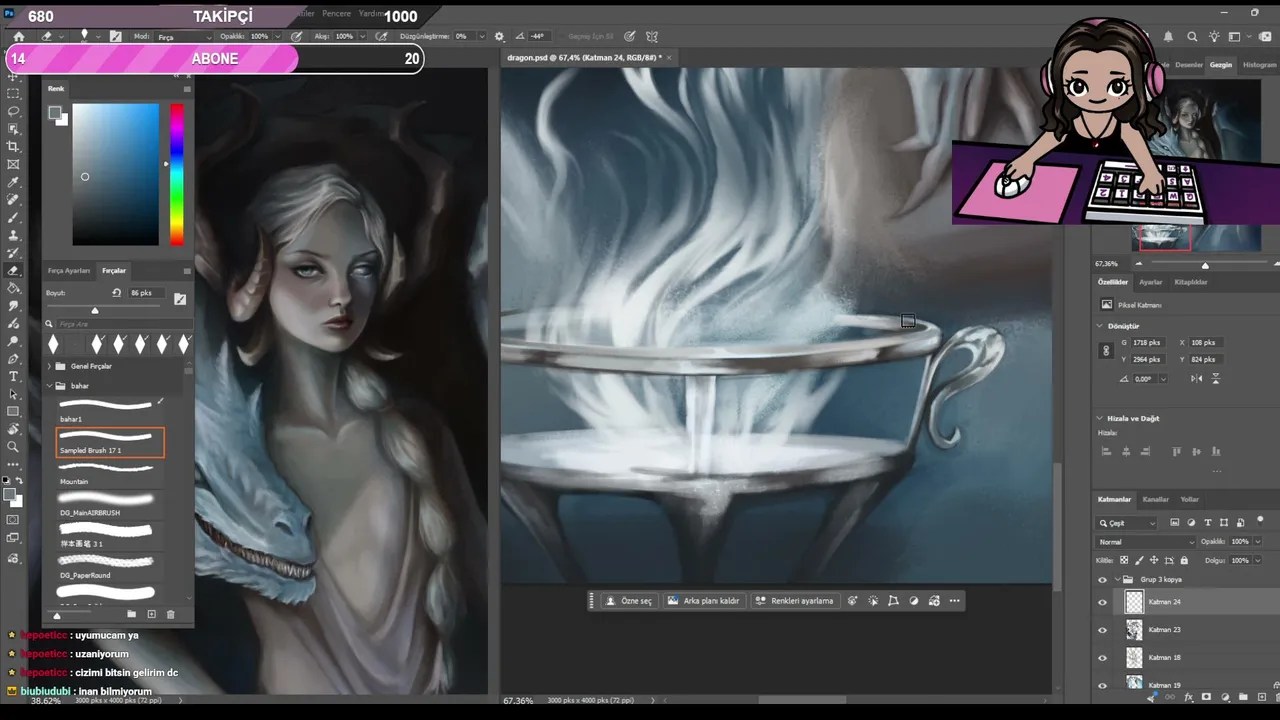Toggle width-height link in Properties
1280x720 pixels.
click(x=1106, y=351)
